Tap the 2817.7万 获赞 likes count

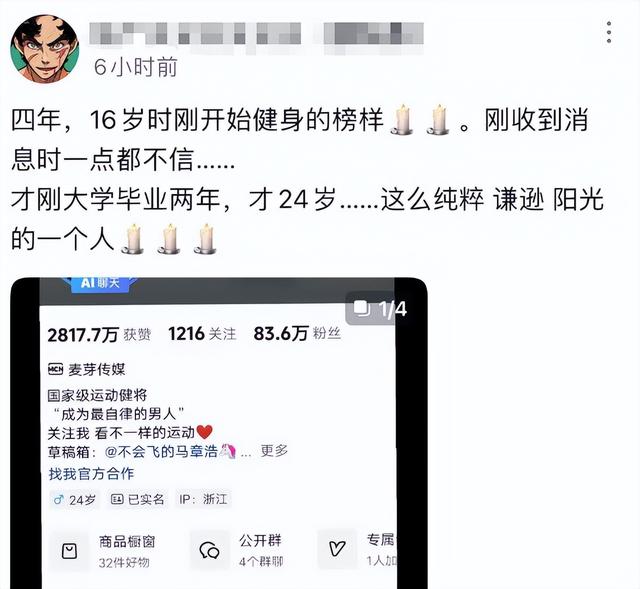(x=99, y=335)
